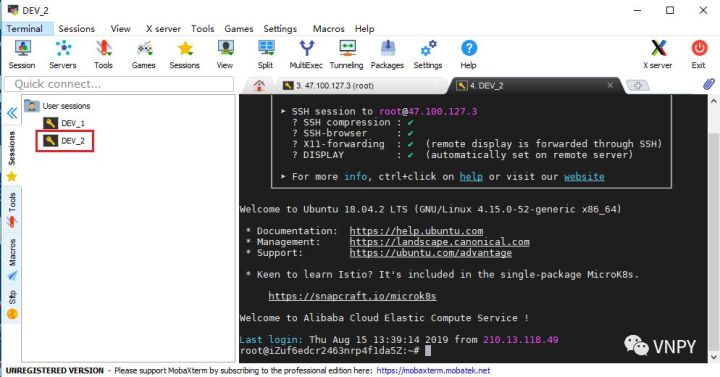Select the DEV_2 session entry
Screen dimensions: 720x377
coord(65,141)
